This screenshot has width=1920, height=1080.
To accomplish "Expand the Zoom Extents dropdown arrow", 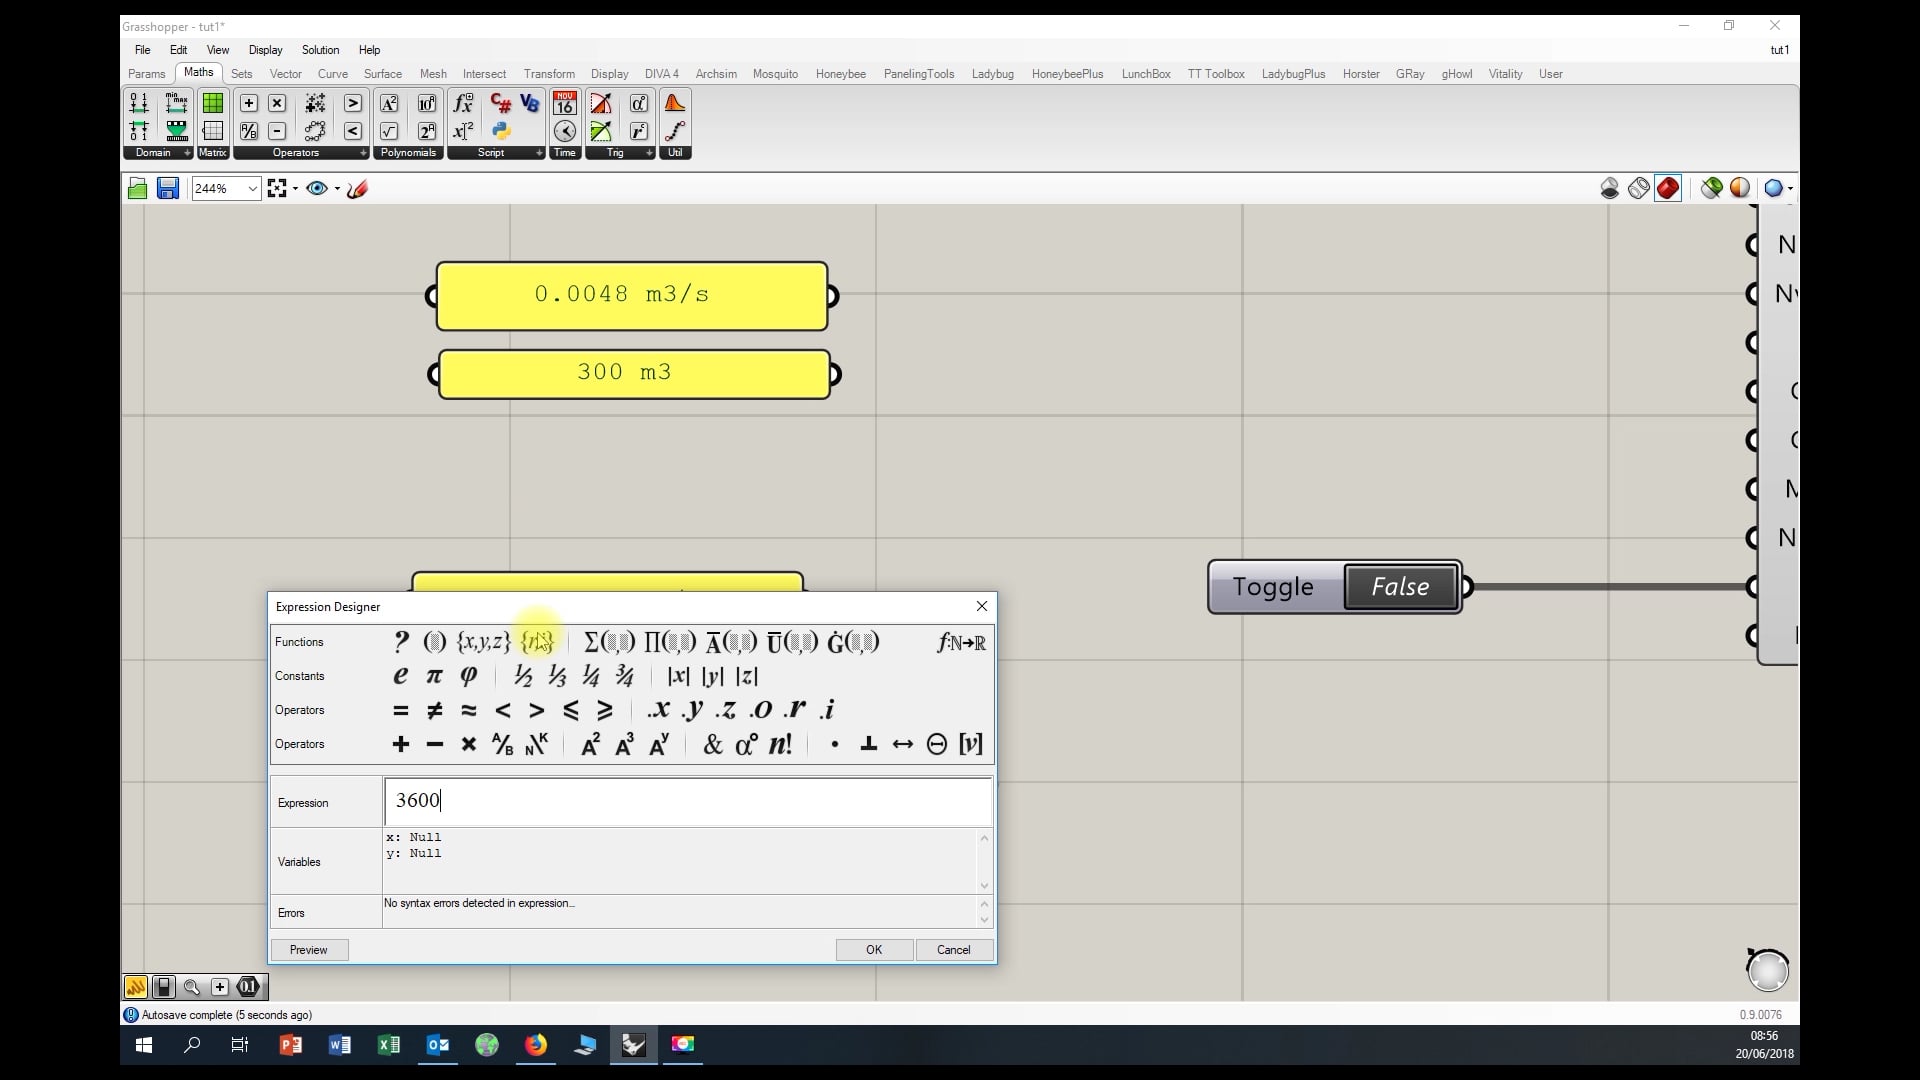I will coord(295,188).
